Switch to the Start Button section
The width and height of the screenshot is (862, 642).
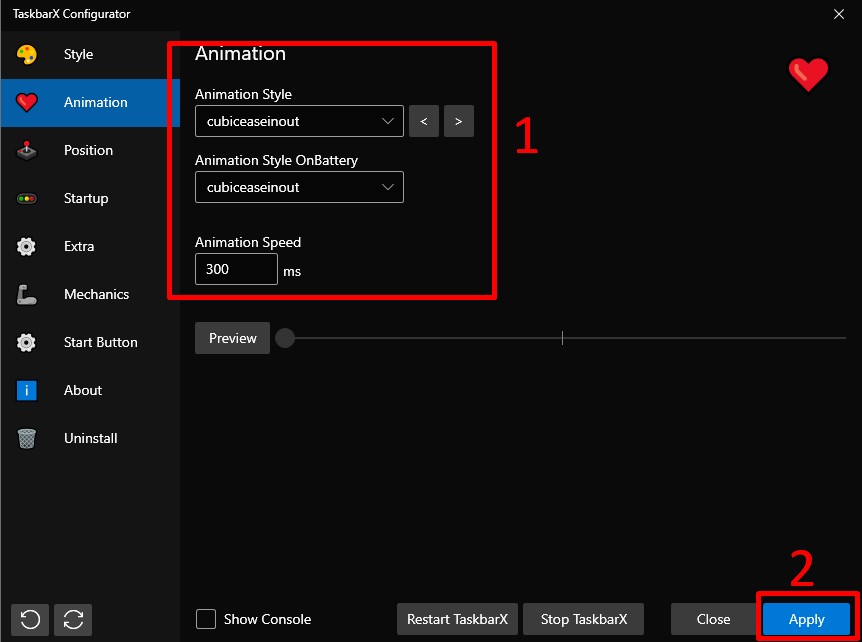[100, 342]
